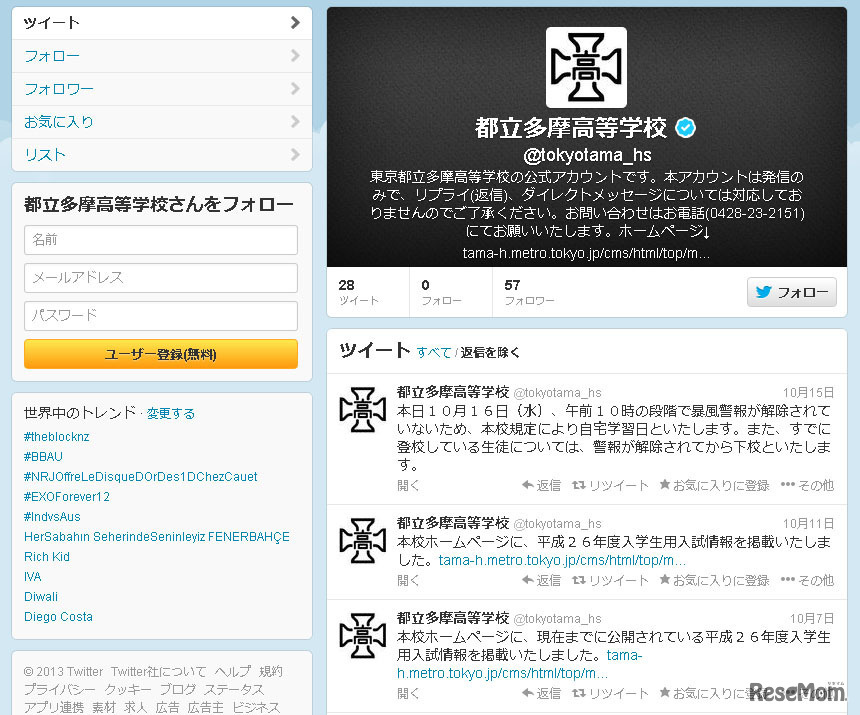Click inside the パスワード input field
Screen dimensions: 860x715
pos(160,316)
